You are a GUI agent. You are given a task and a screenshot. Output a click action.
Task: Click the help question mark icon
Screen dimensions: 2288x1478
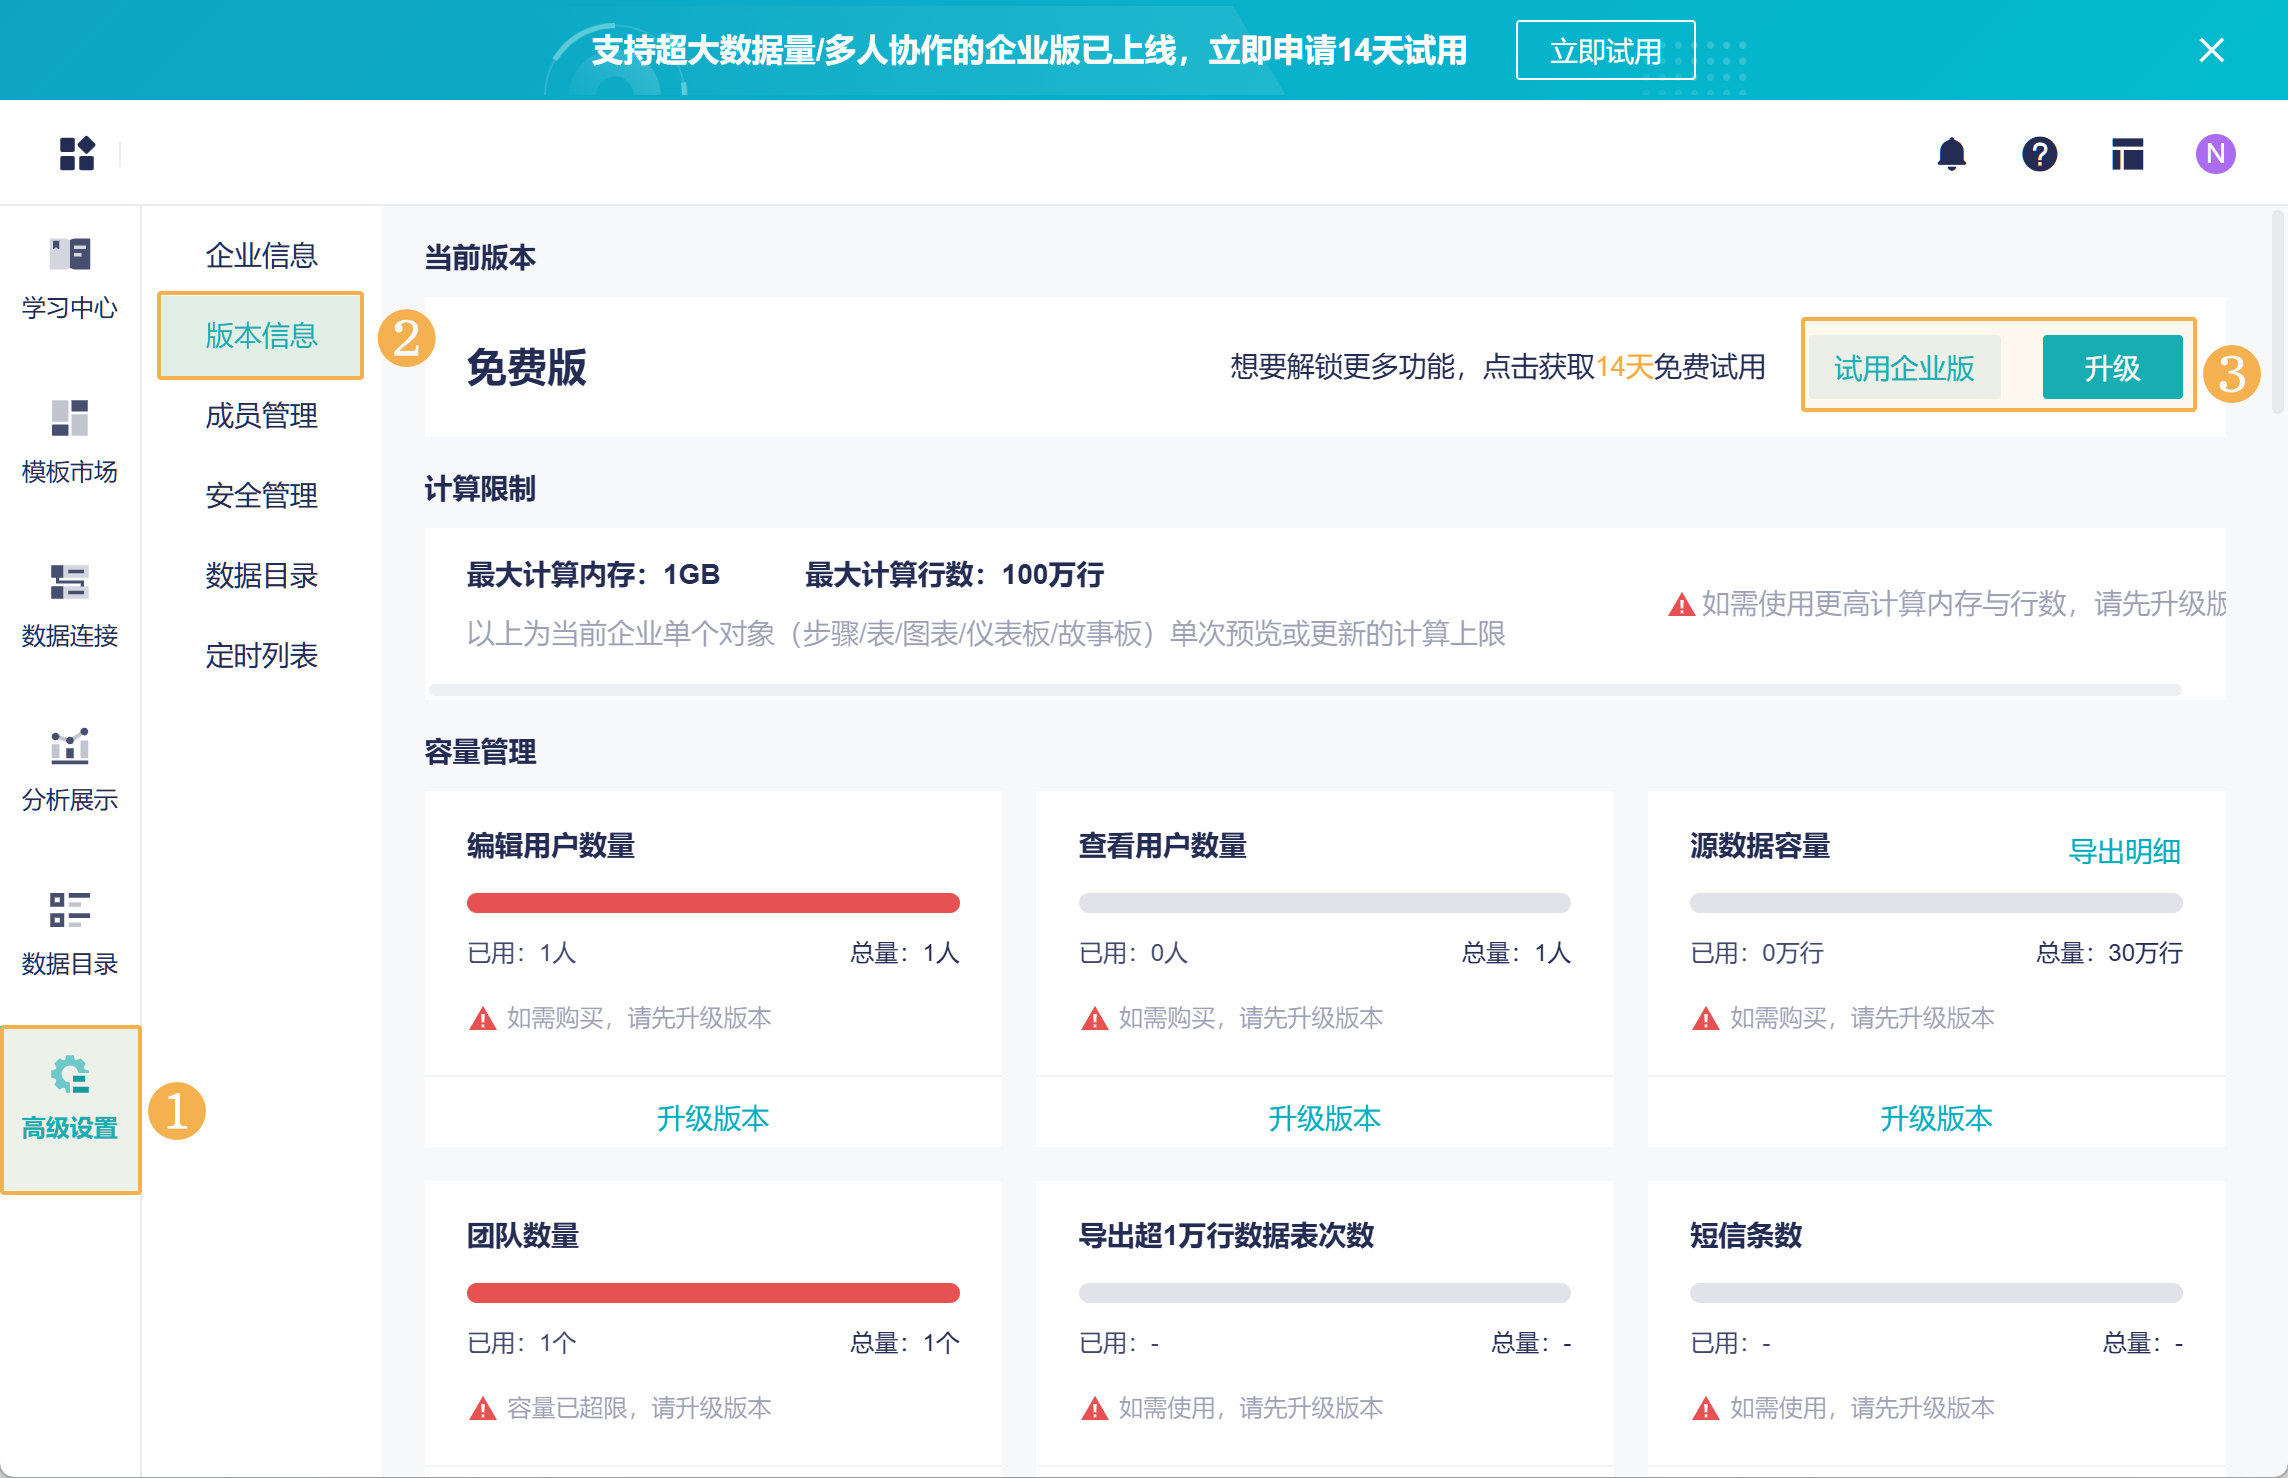tap(2039, 154)
